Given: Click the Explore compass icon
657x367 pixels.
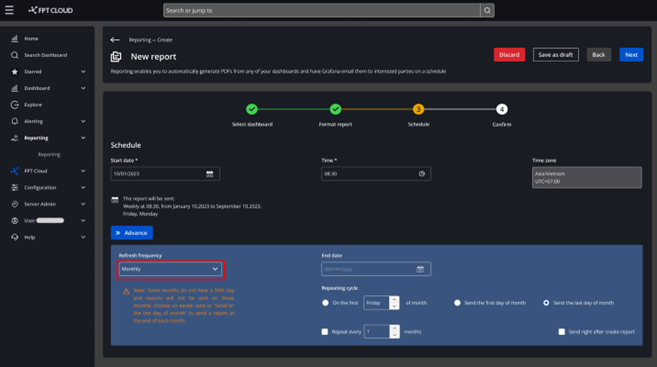Looking at the screenshot, I should point(15,105).
